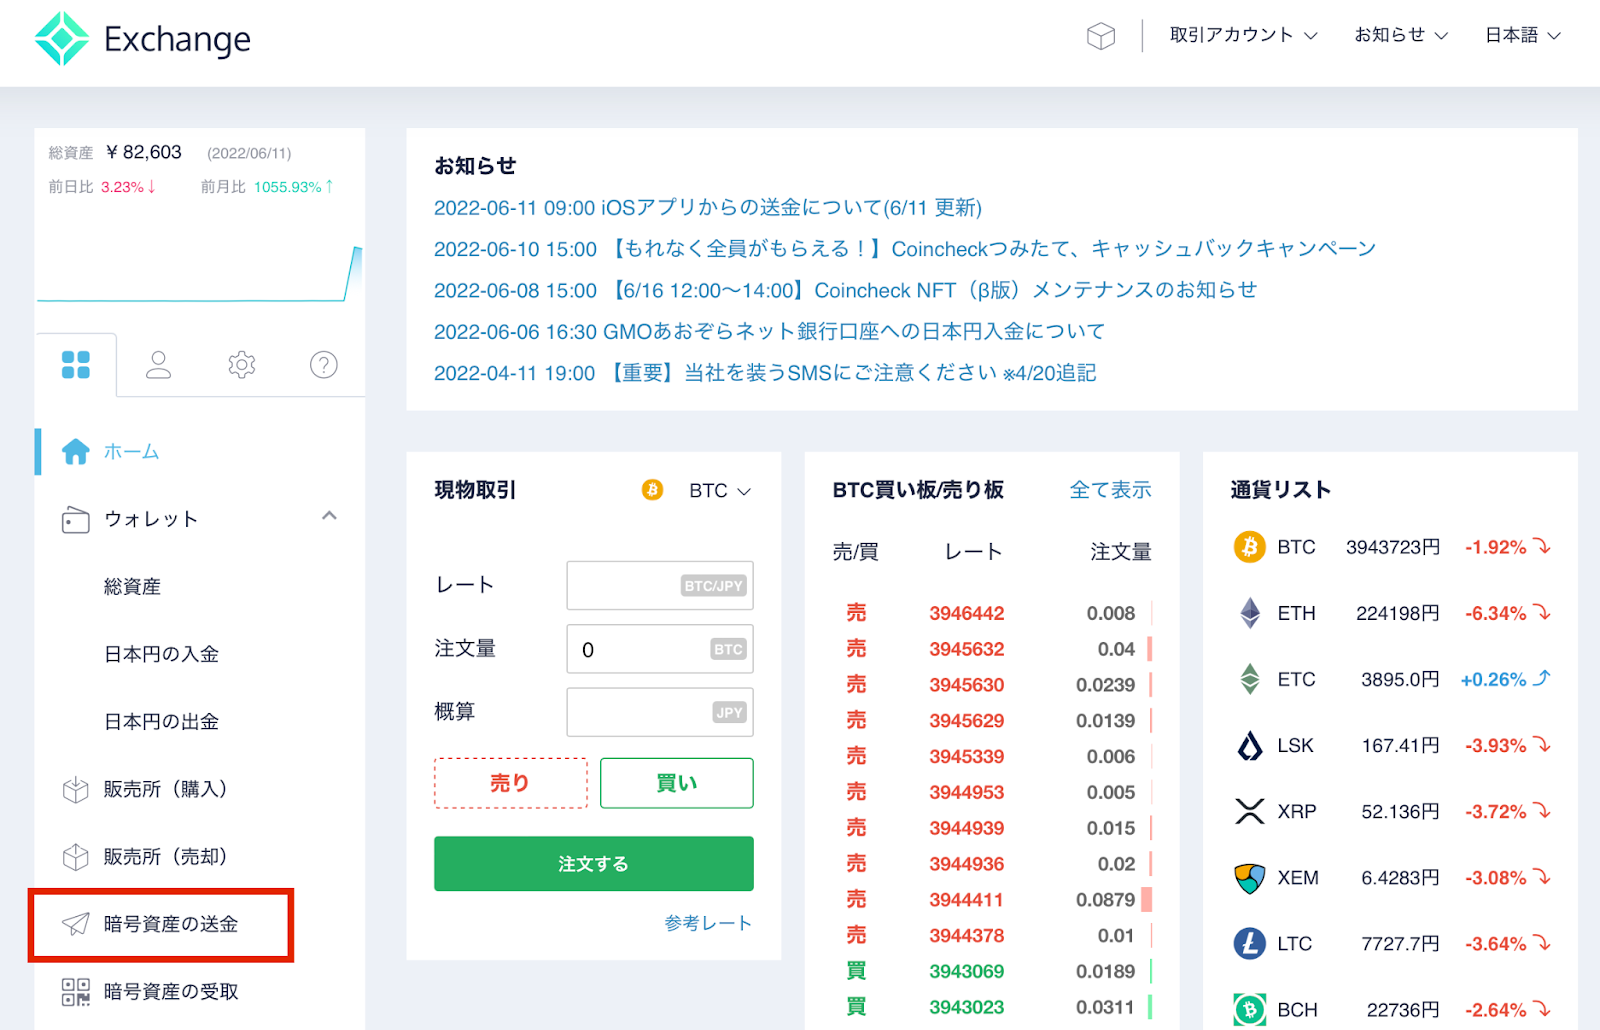Open the 取引アカウント dropdown

1243,35
